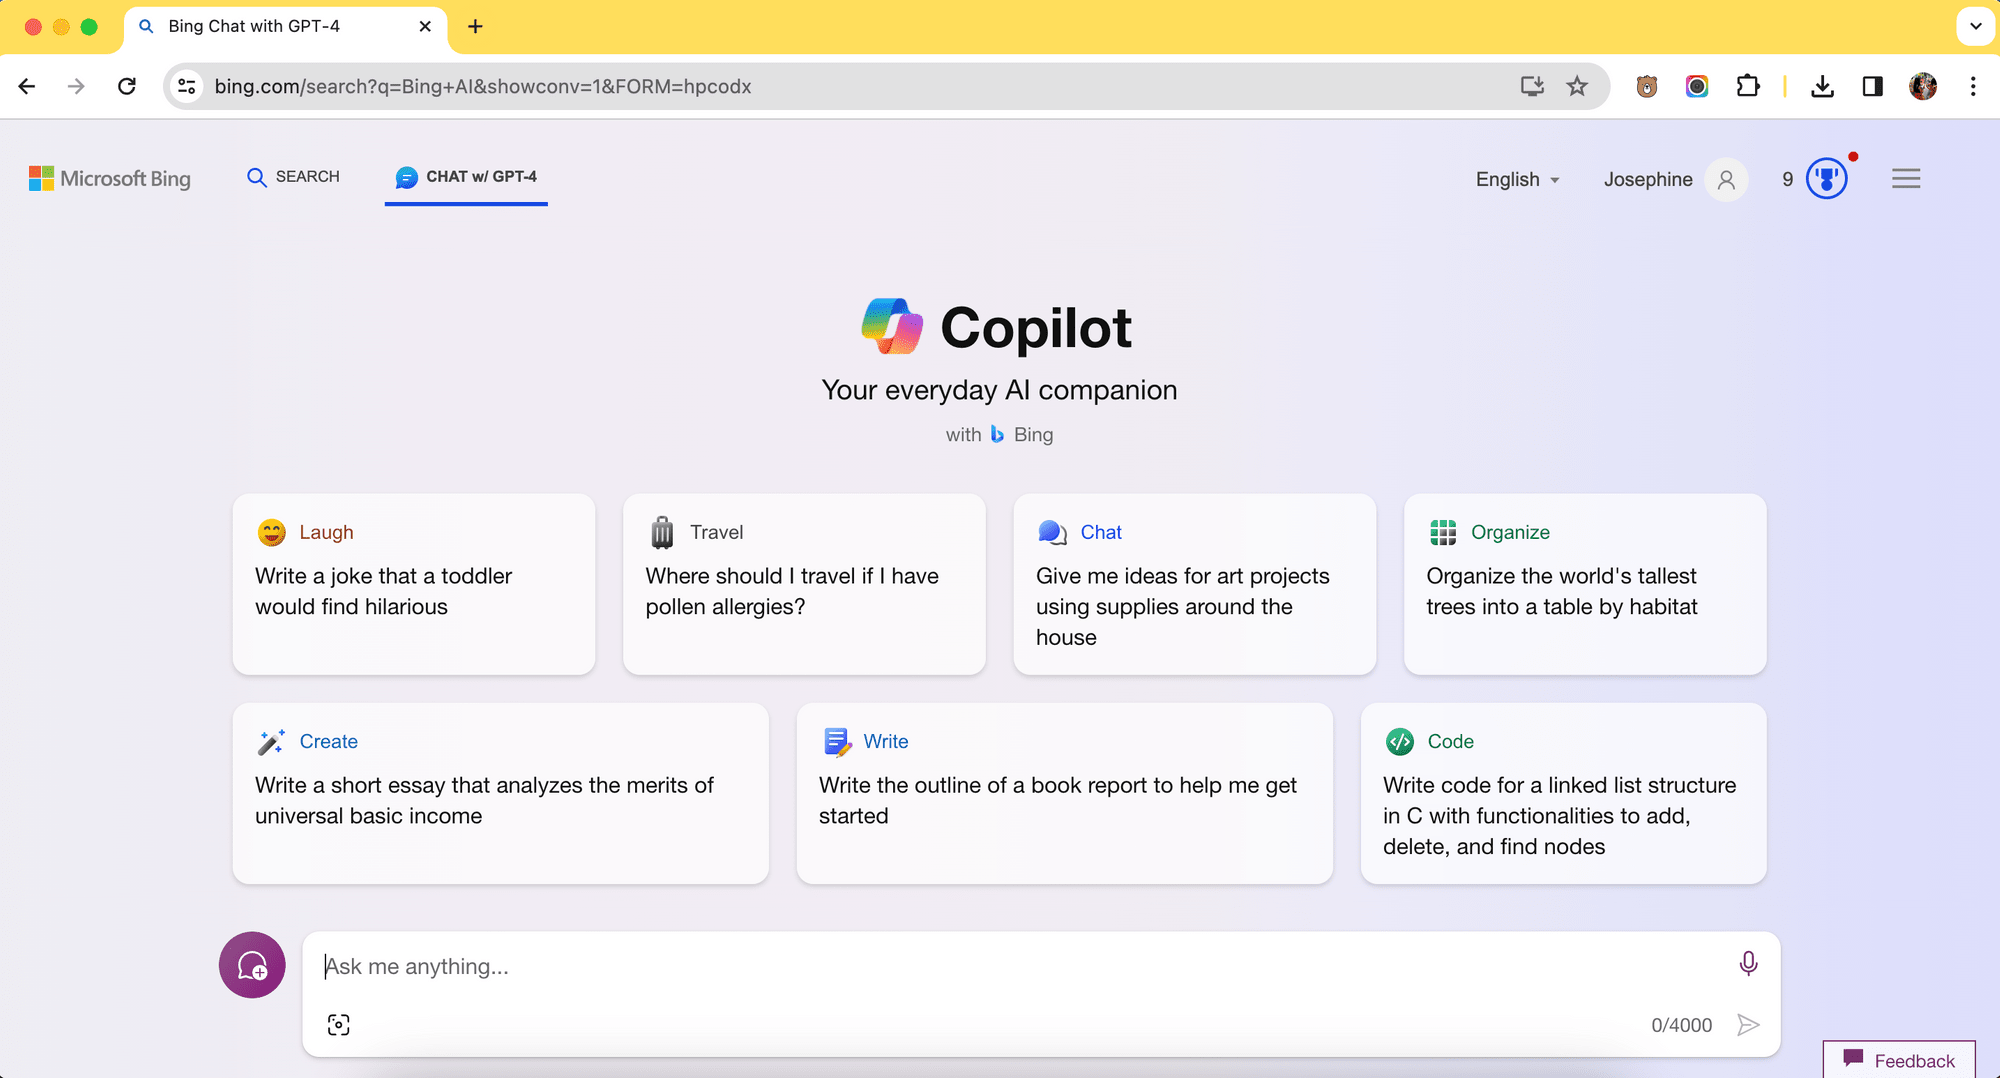Select the Laugh toddler joke card
The height and width of the screenshot is (1078, 2000).
[x=414, y=584]
